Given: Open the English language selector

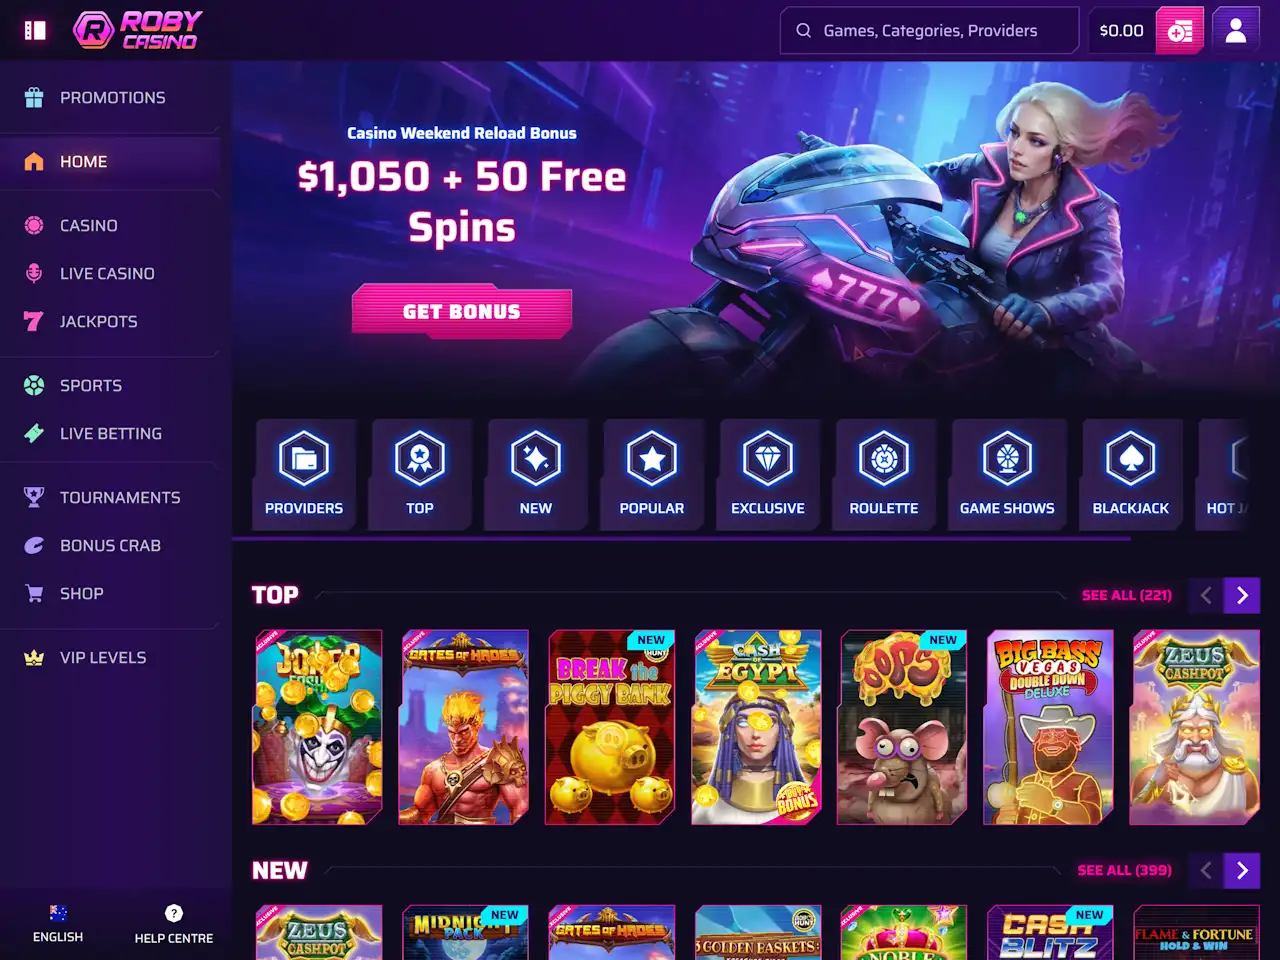Looking at the screenshot, I should pyautogui.click(x=58, y=924).
